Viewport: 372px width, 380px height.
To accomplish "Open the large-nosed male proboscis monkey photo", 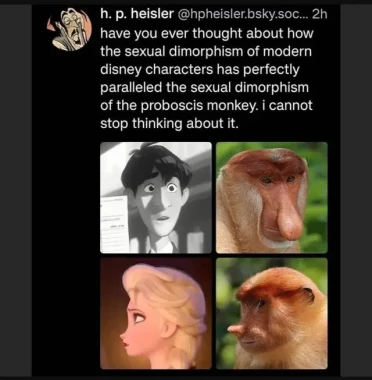I will [272, 198].
